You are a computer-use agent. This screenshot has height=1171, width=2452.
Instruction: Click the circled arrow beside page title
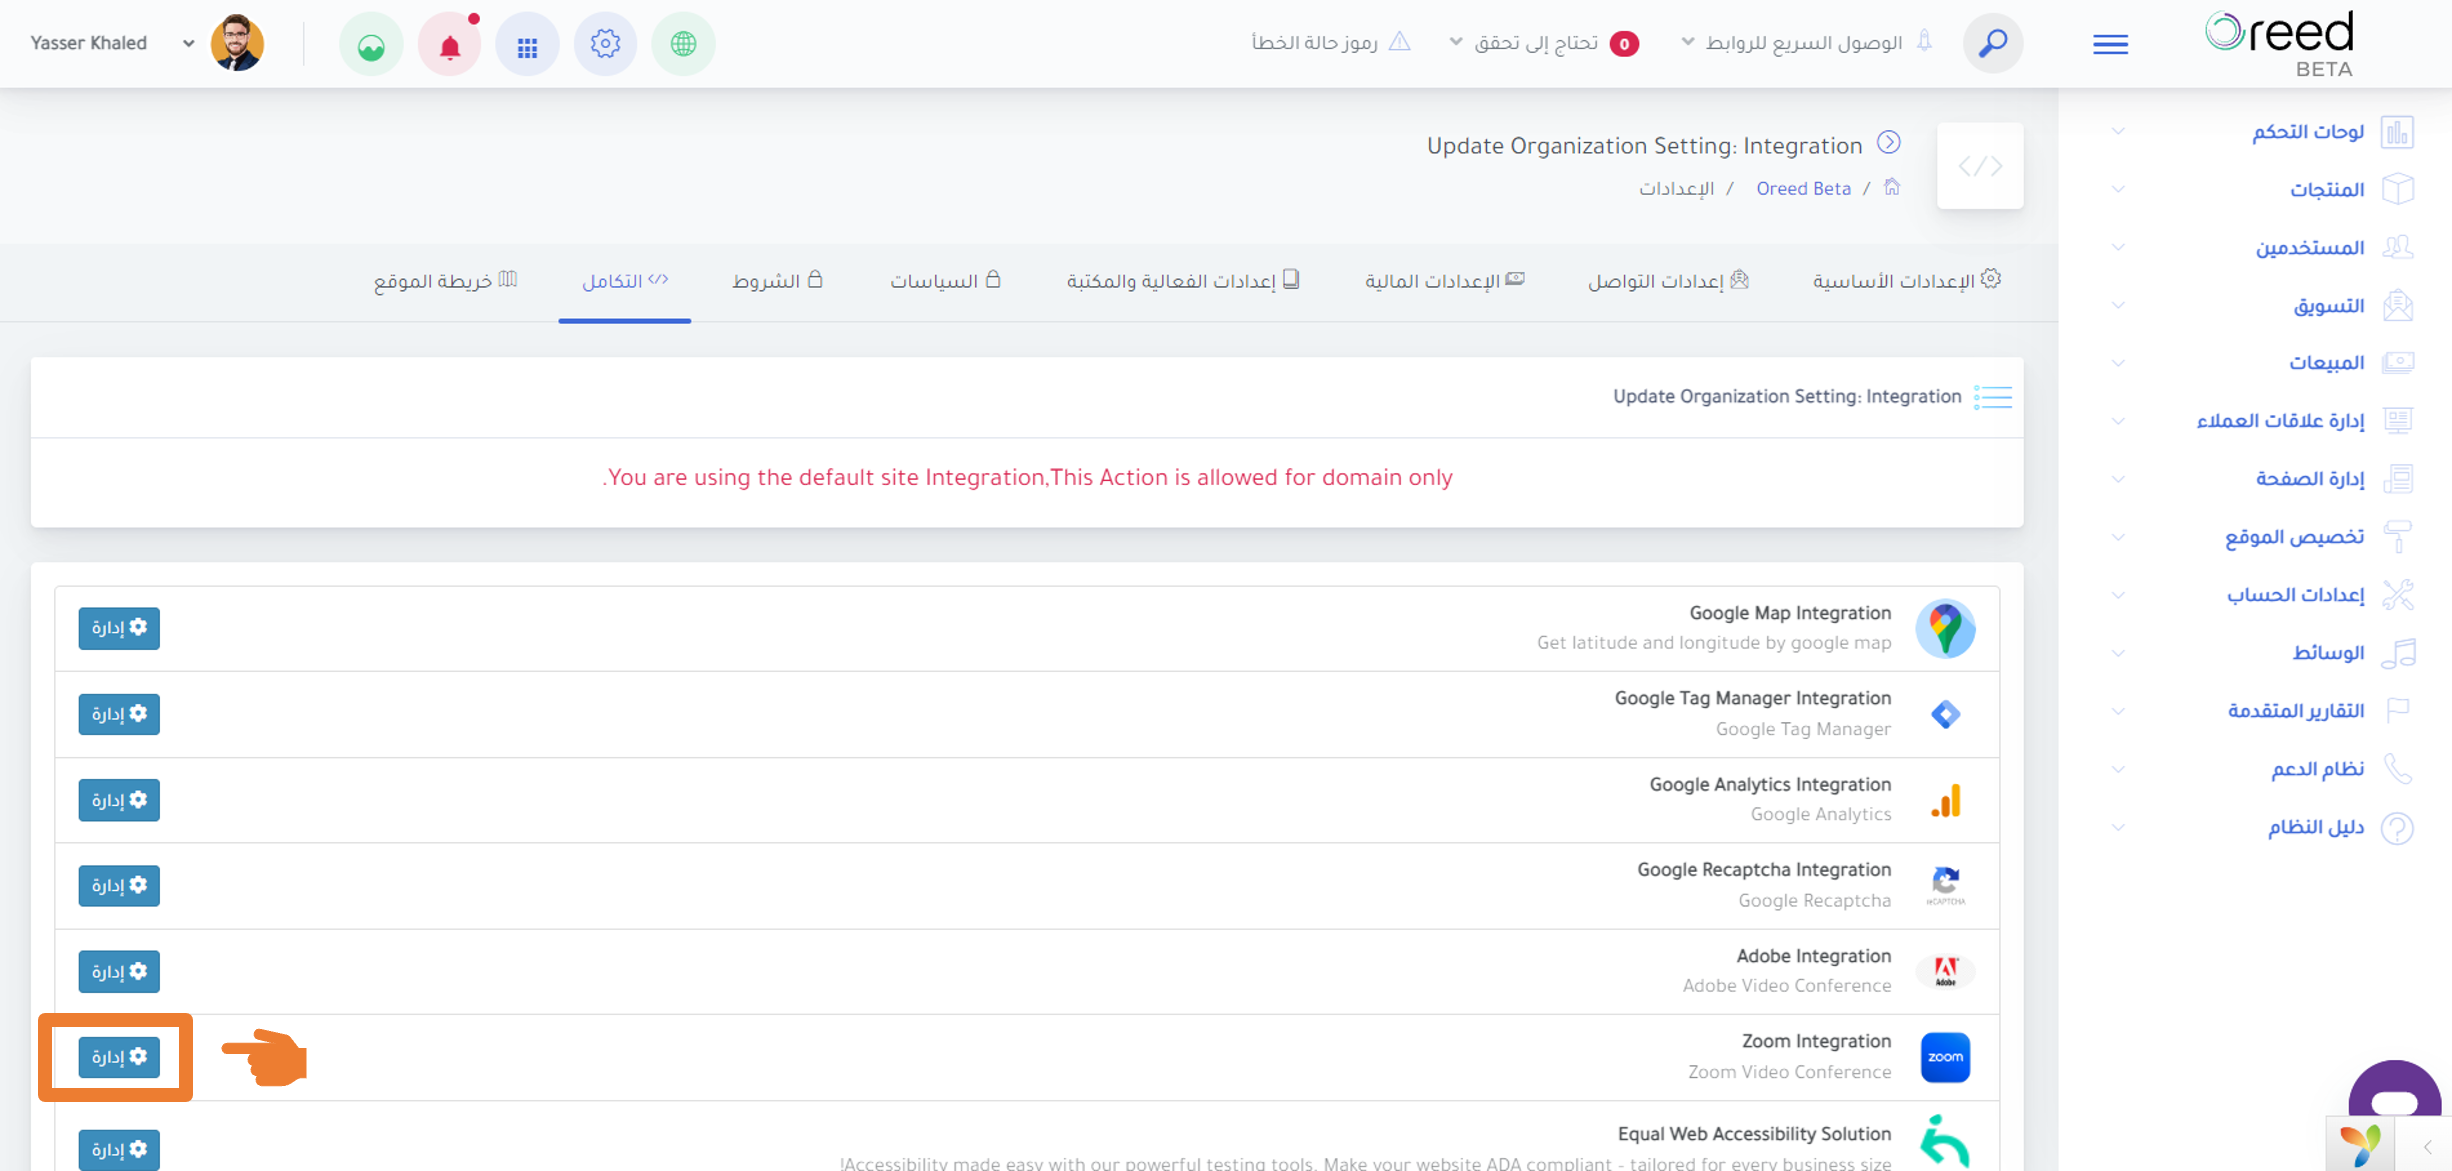click(x=1888, y=143)
